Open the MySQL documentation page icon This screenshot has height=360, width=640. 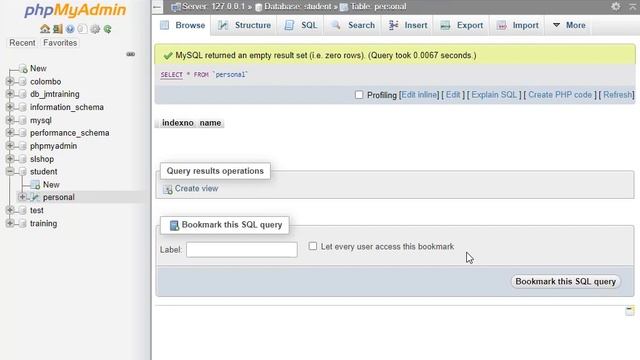tap(82, 29)
